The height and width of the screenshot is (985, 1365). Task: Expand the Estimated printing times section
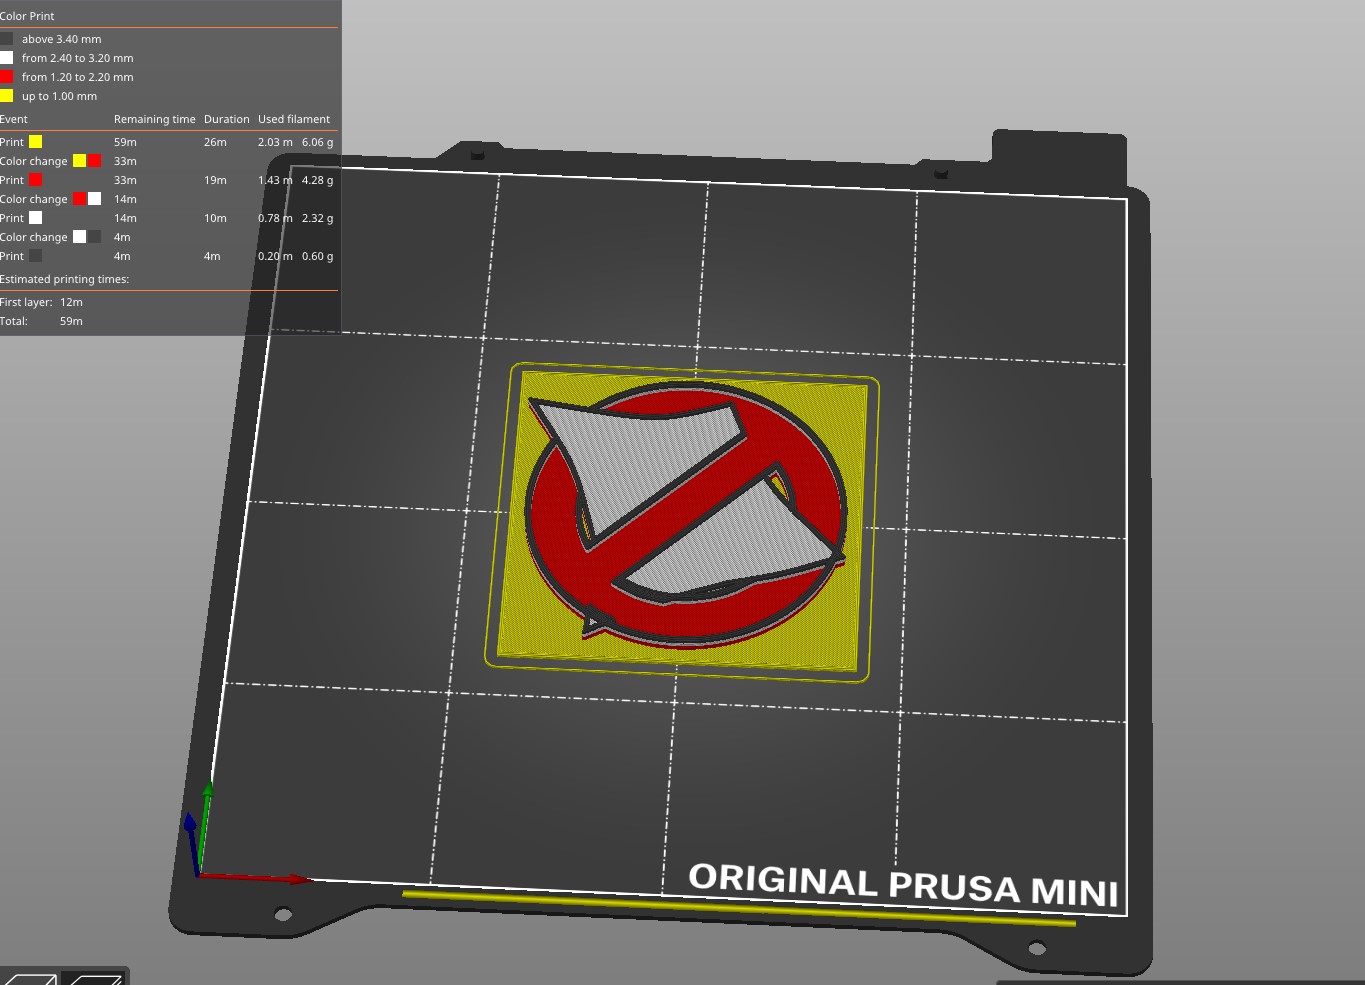pyautogui.click(x=65, y=278)
